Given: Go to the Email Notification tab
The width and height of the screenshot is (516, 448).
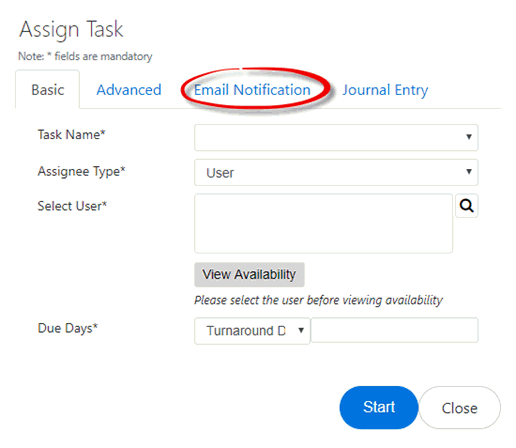Looking at the screenshot, I should click(x=252, y=90).
